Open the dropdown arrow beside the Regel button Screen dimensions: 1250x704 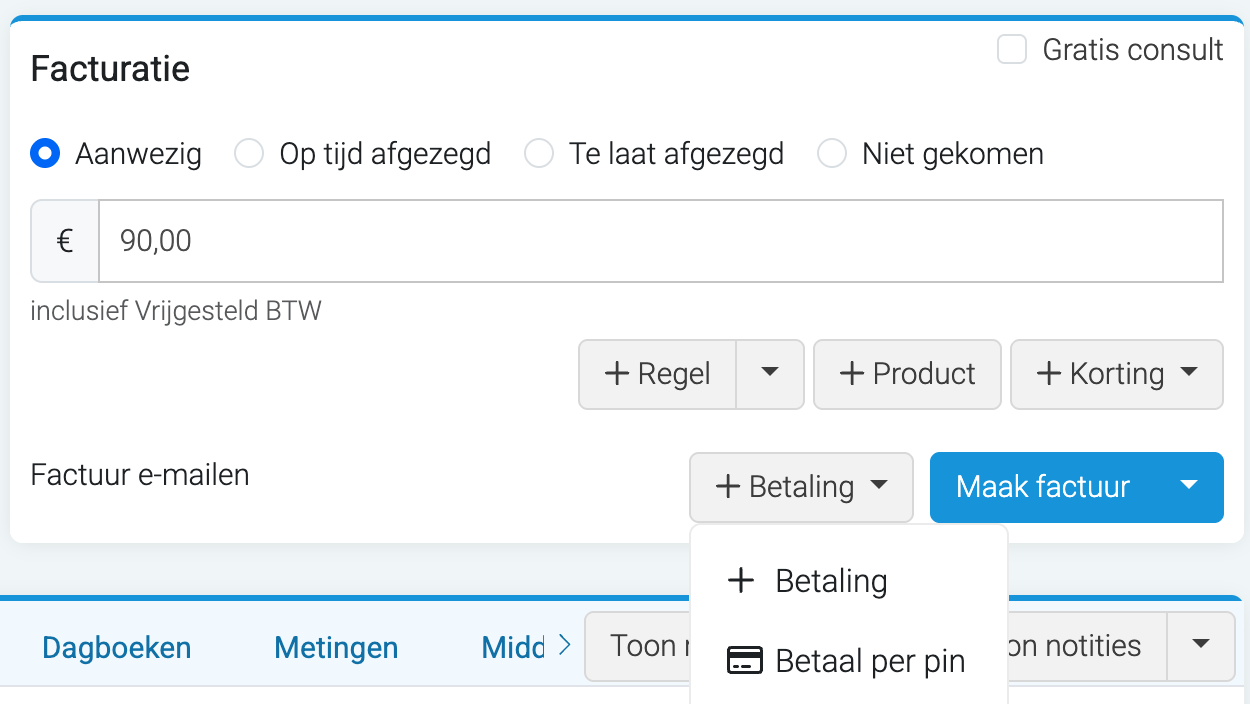pyautogui.click(x=769, y=373)
